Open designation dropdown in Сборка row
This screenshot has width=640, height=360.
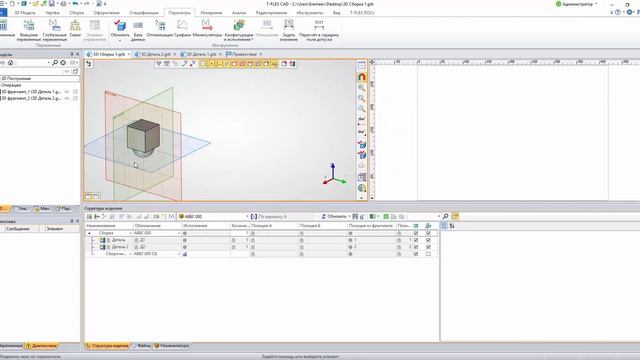click(x=179, y=233)
